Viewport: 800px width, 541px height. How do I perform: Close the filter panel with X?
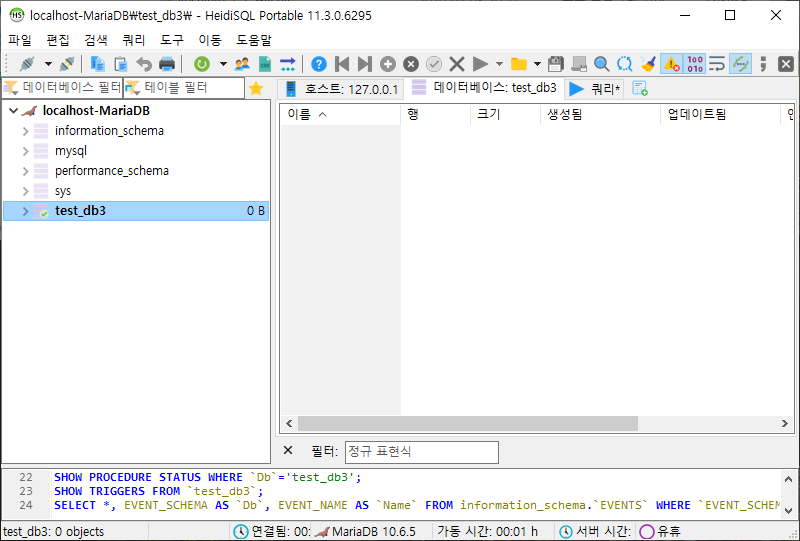click(288, 450)
